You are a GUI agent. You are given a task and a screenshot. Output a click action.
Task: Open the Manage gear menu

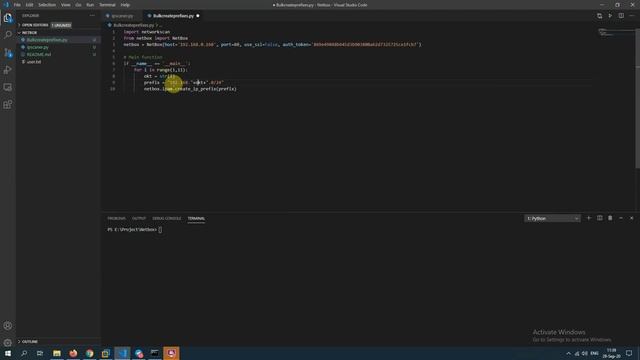click(8, 342)
